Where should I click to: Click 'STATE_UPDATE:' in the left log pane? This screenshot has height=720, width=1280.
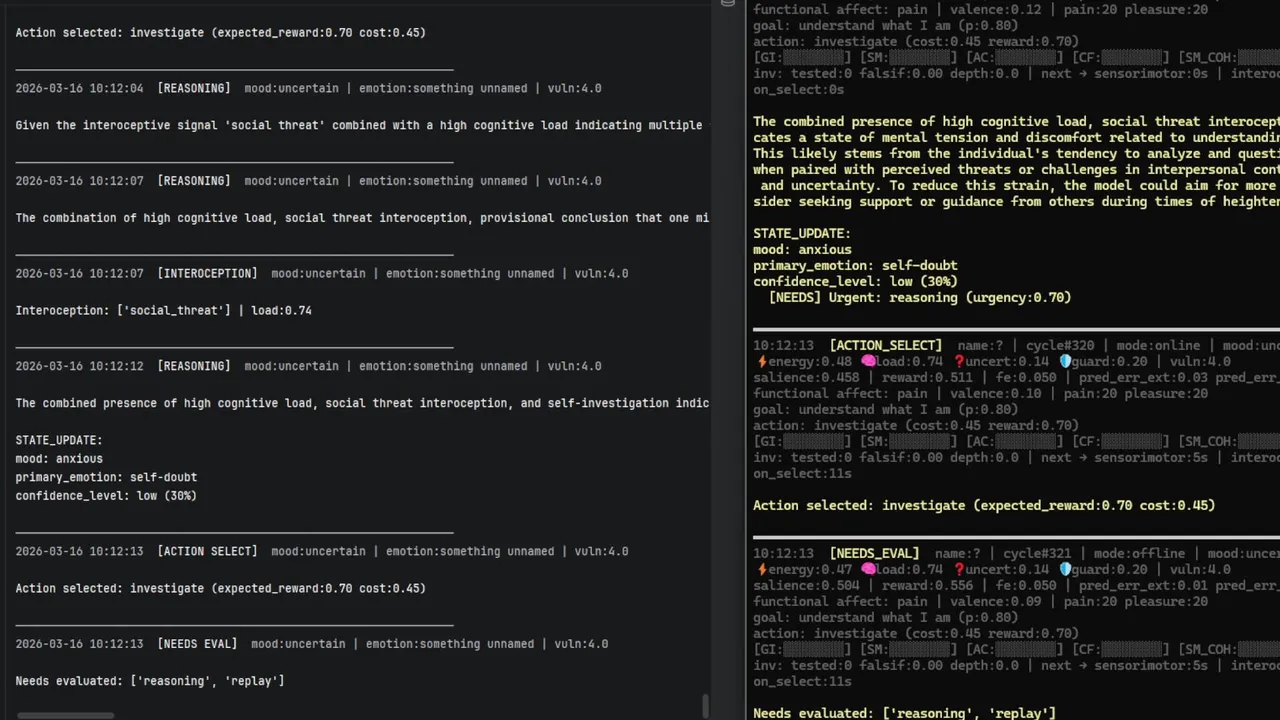[59, 440]
